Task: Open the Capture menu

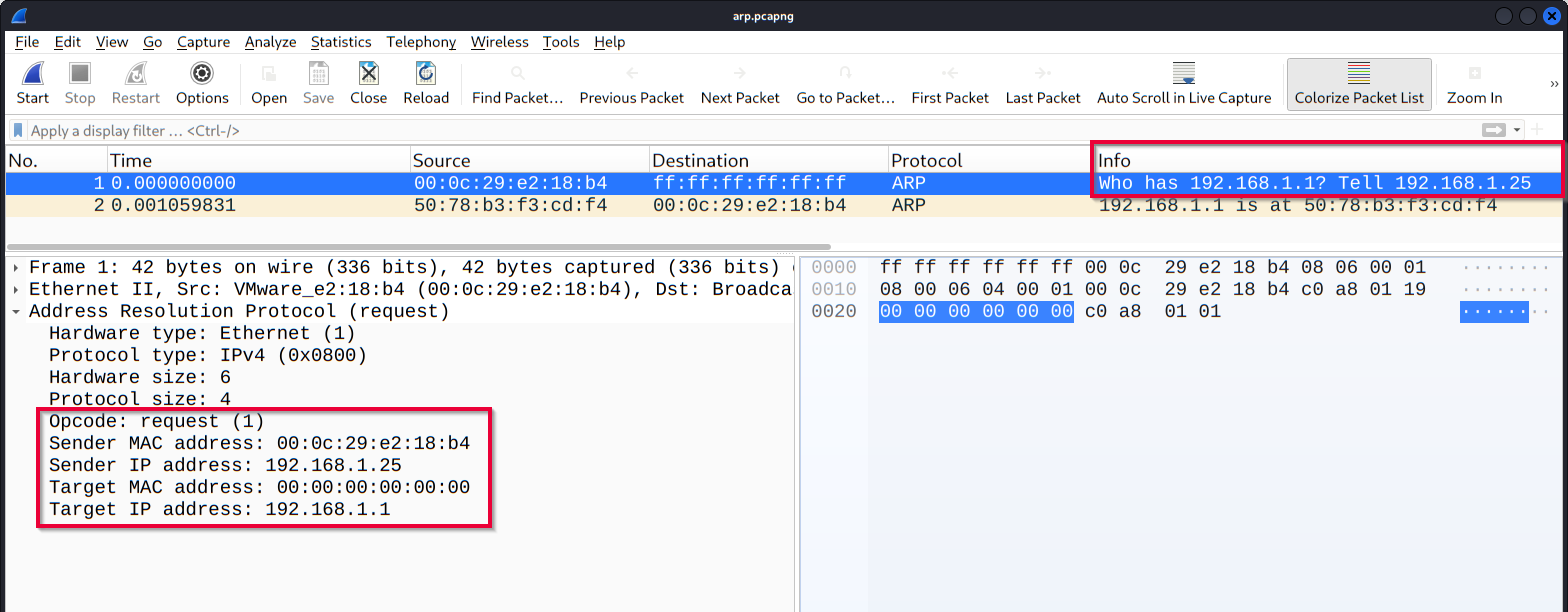Action: tap(203, 42)
